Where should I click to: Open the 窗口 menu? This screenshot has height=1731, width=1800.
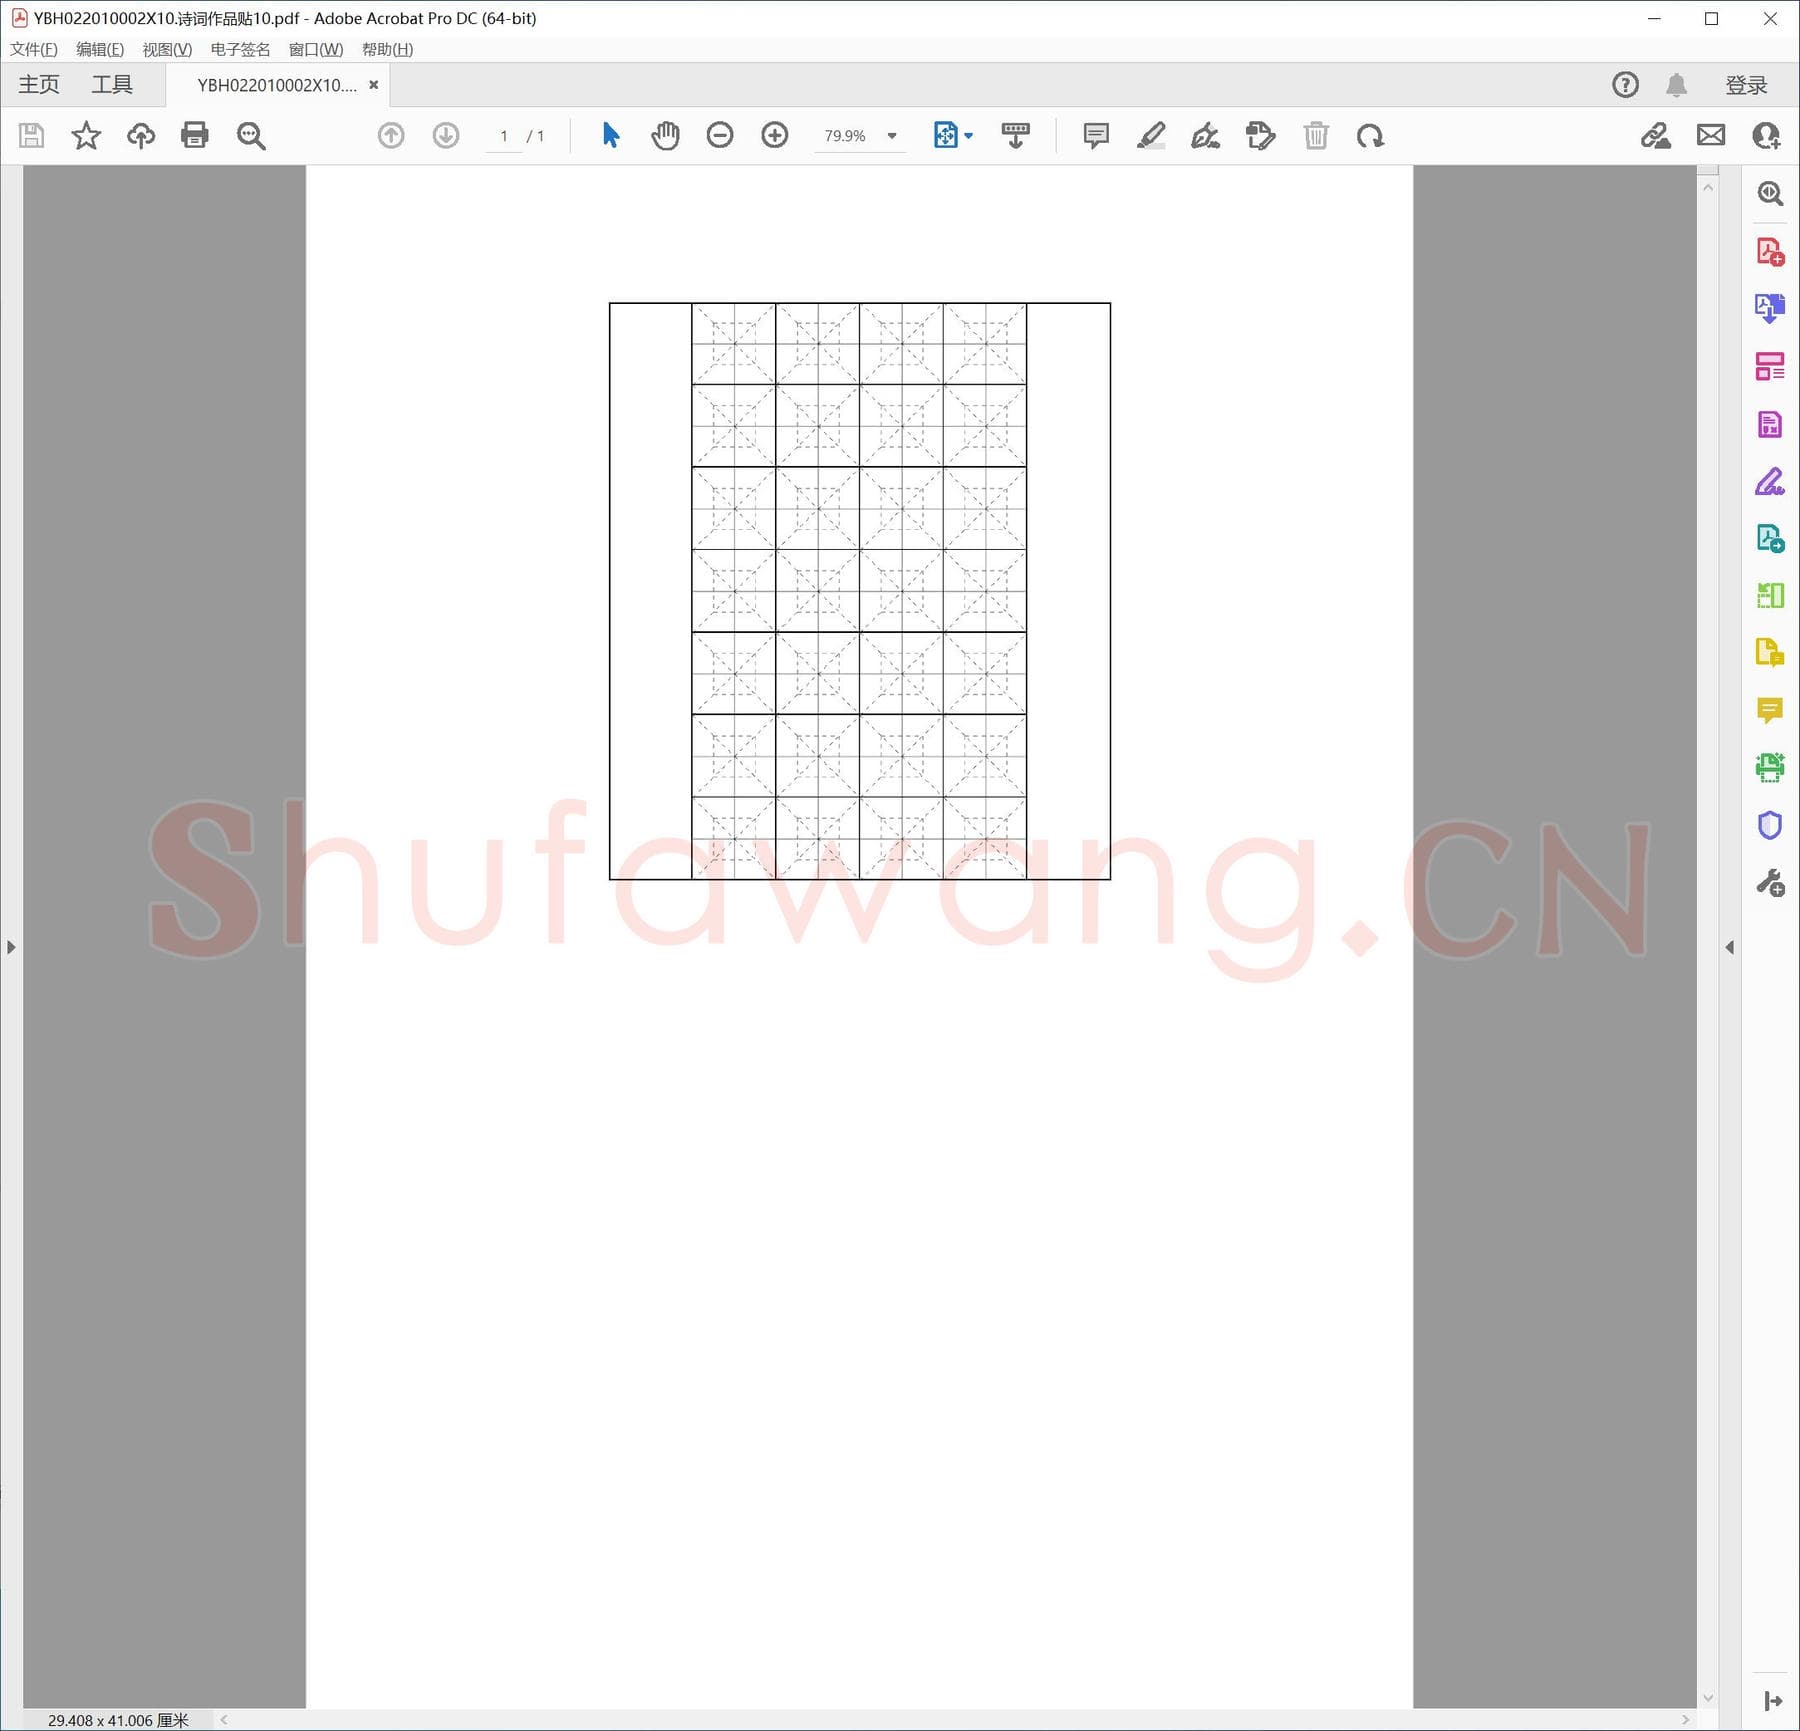click(316, 49)
